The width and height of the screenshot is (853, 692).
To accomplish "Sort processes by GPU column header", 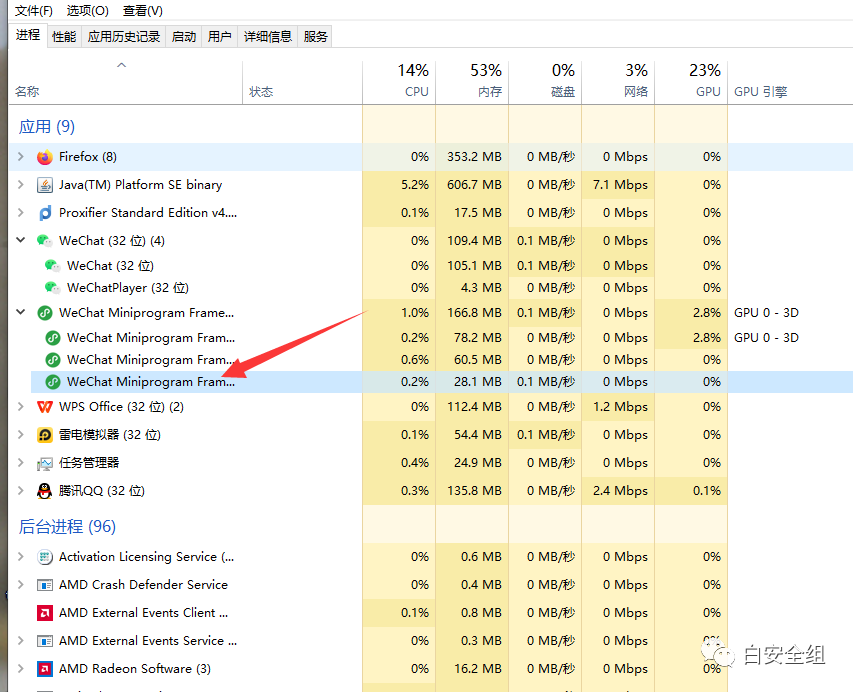I will click(691, 82).
